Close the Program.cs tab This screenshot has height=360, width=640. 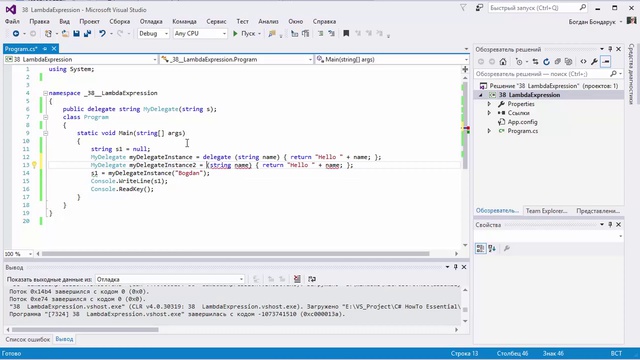(x=53, y=49)
